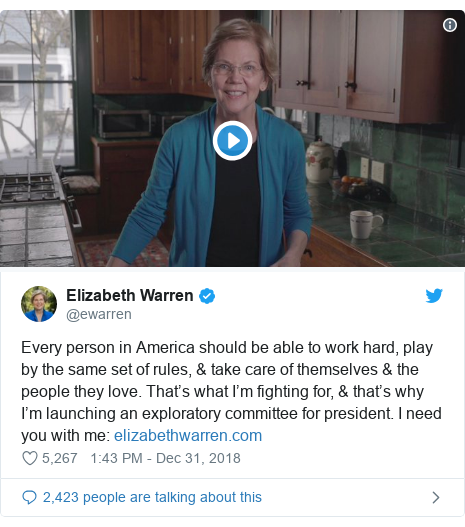Click the Twitter bird logo
Screen dimensions: 465x527
click(x=434, y=295)
